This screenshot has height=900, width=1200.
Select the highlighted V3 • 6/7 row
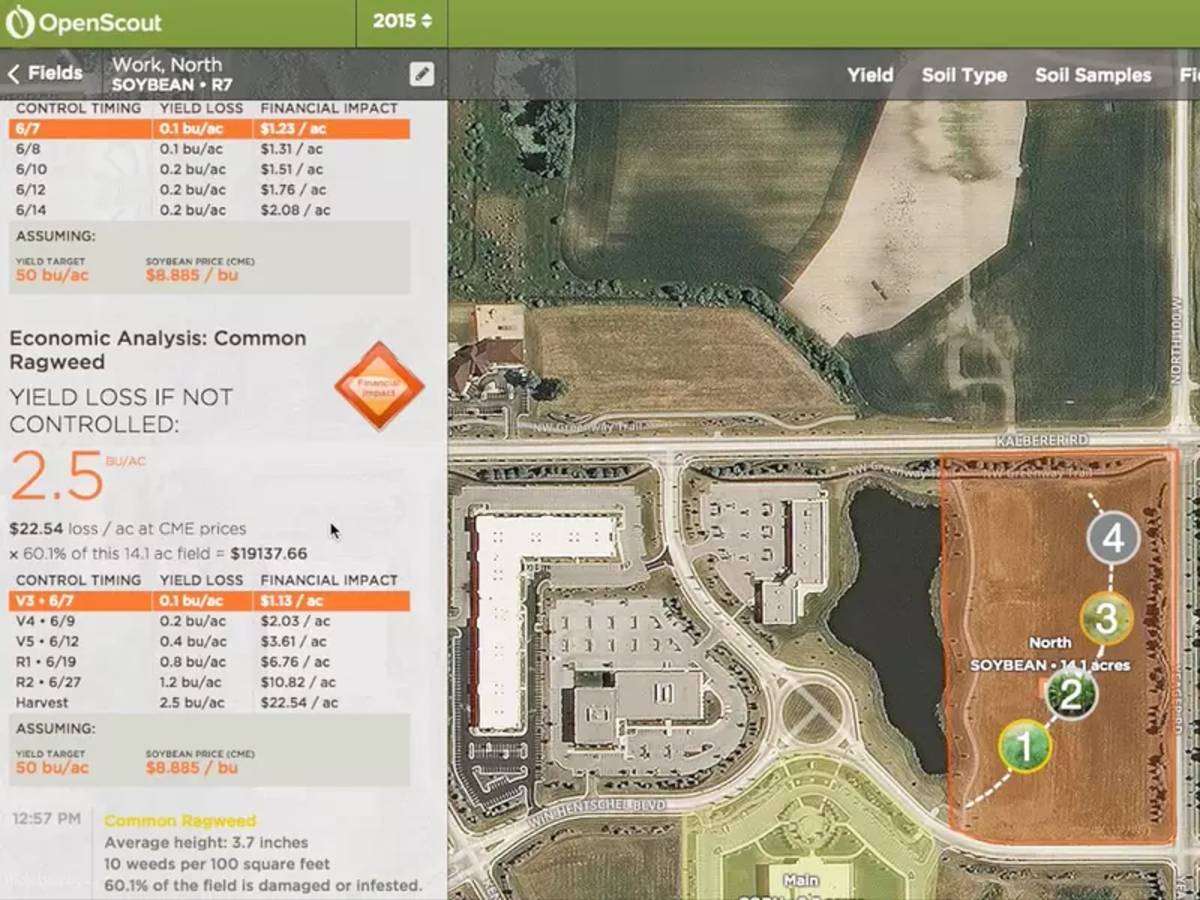point(209,600)
